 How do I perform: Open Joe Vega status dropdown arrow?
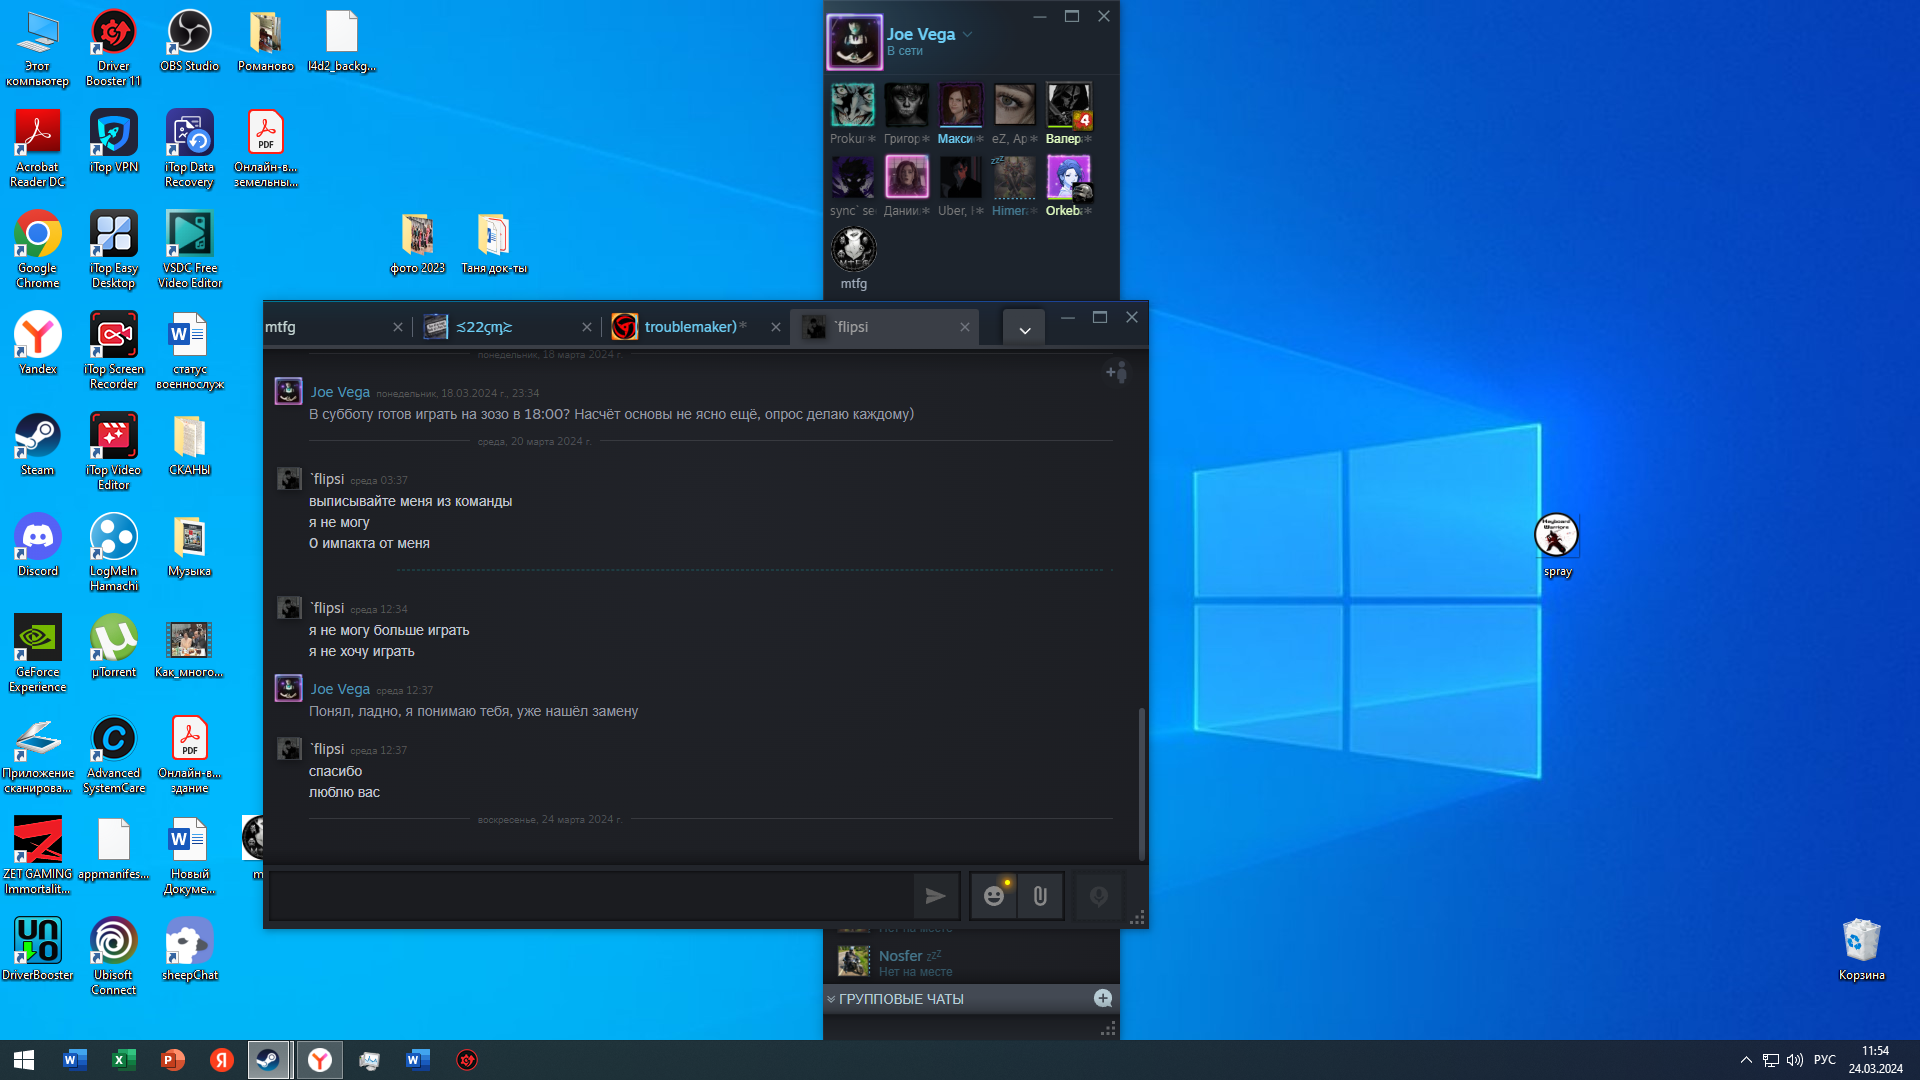tap(968, 35)
